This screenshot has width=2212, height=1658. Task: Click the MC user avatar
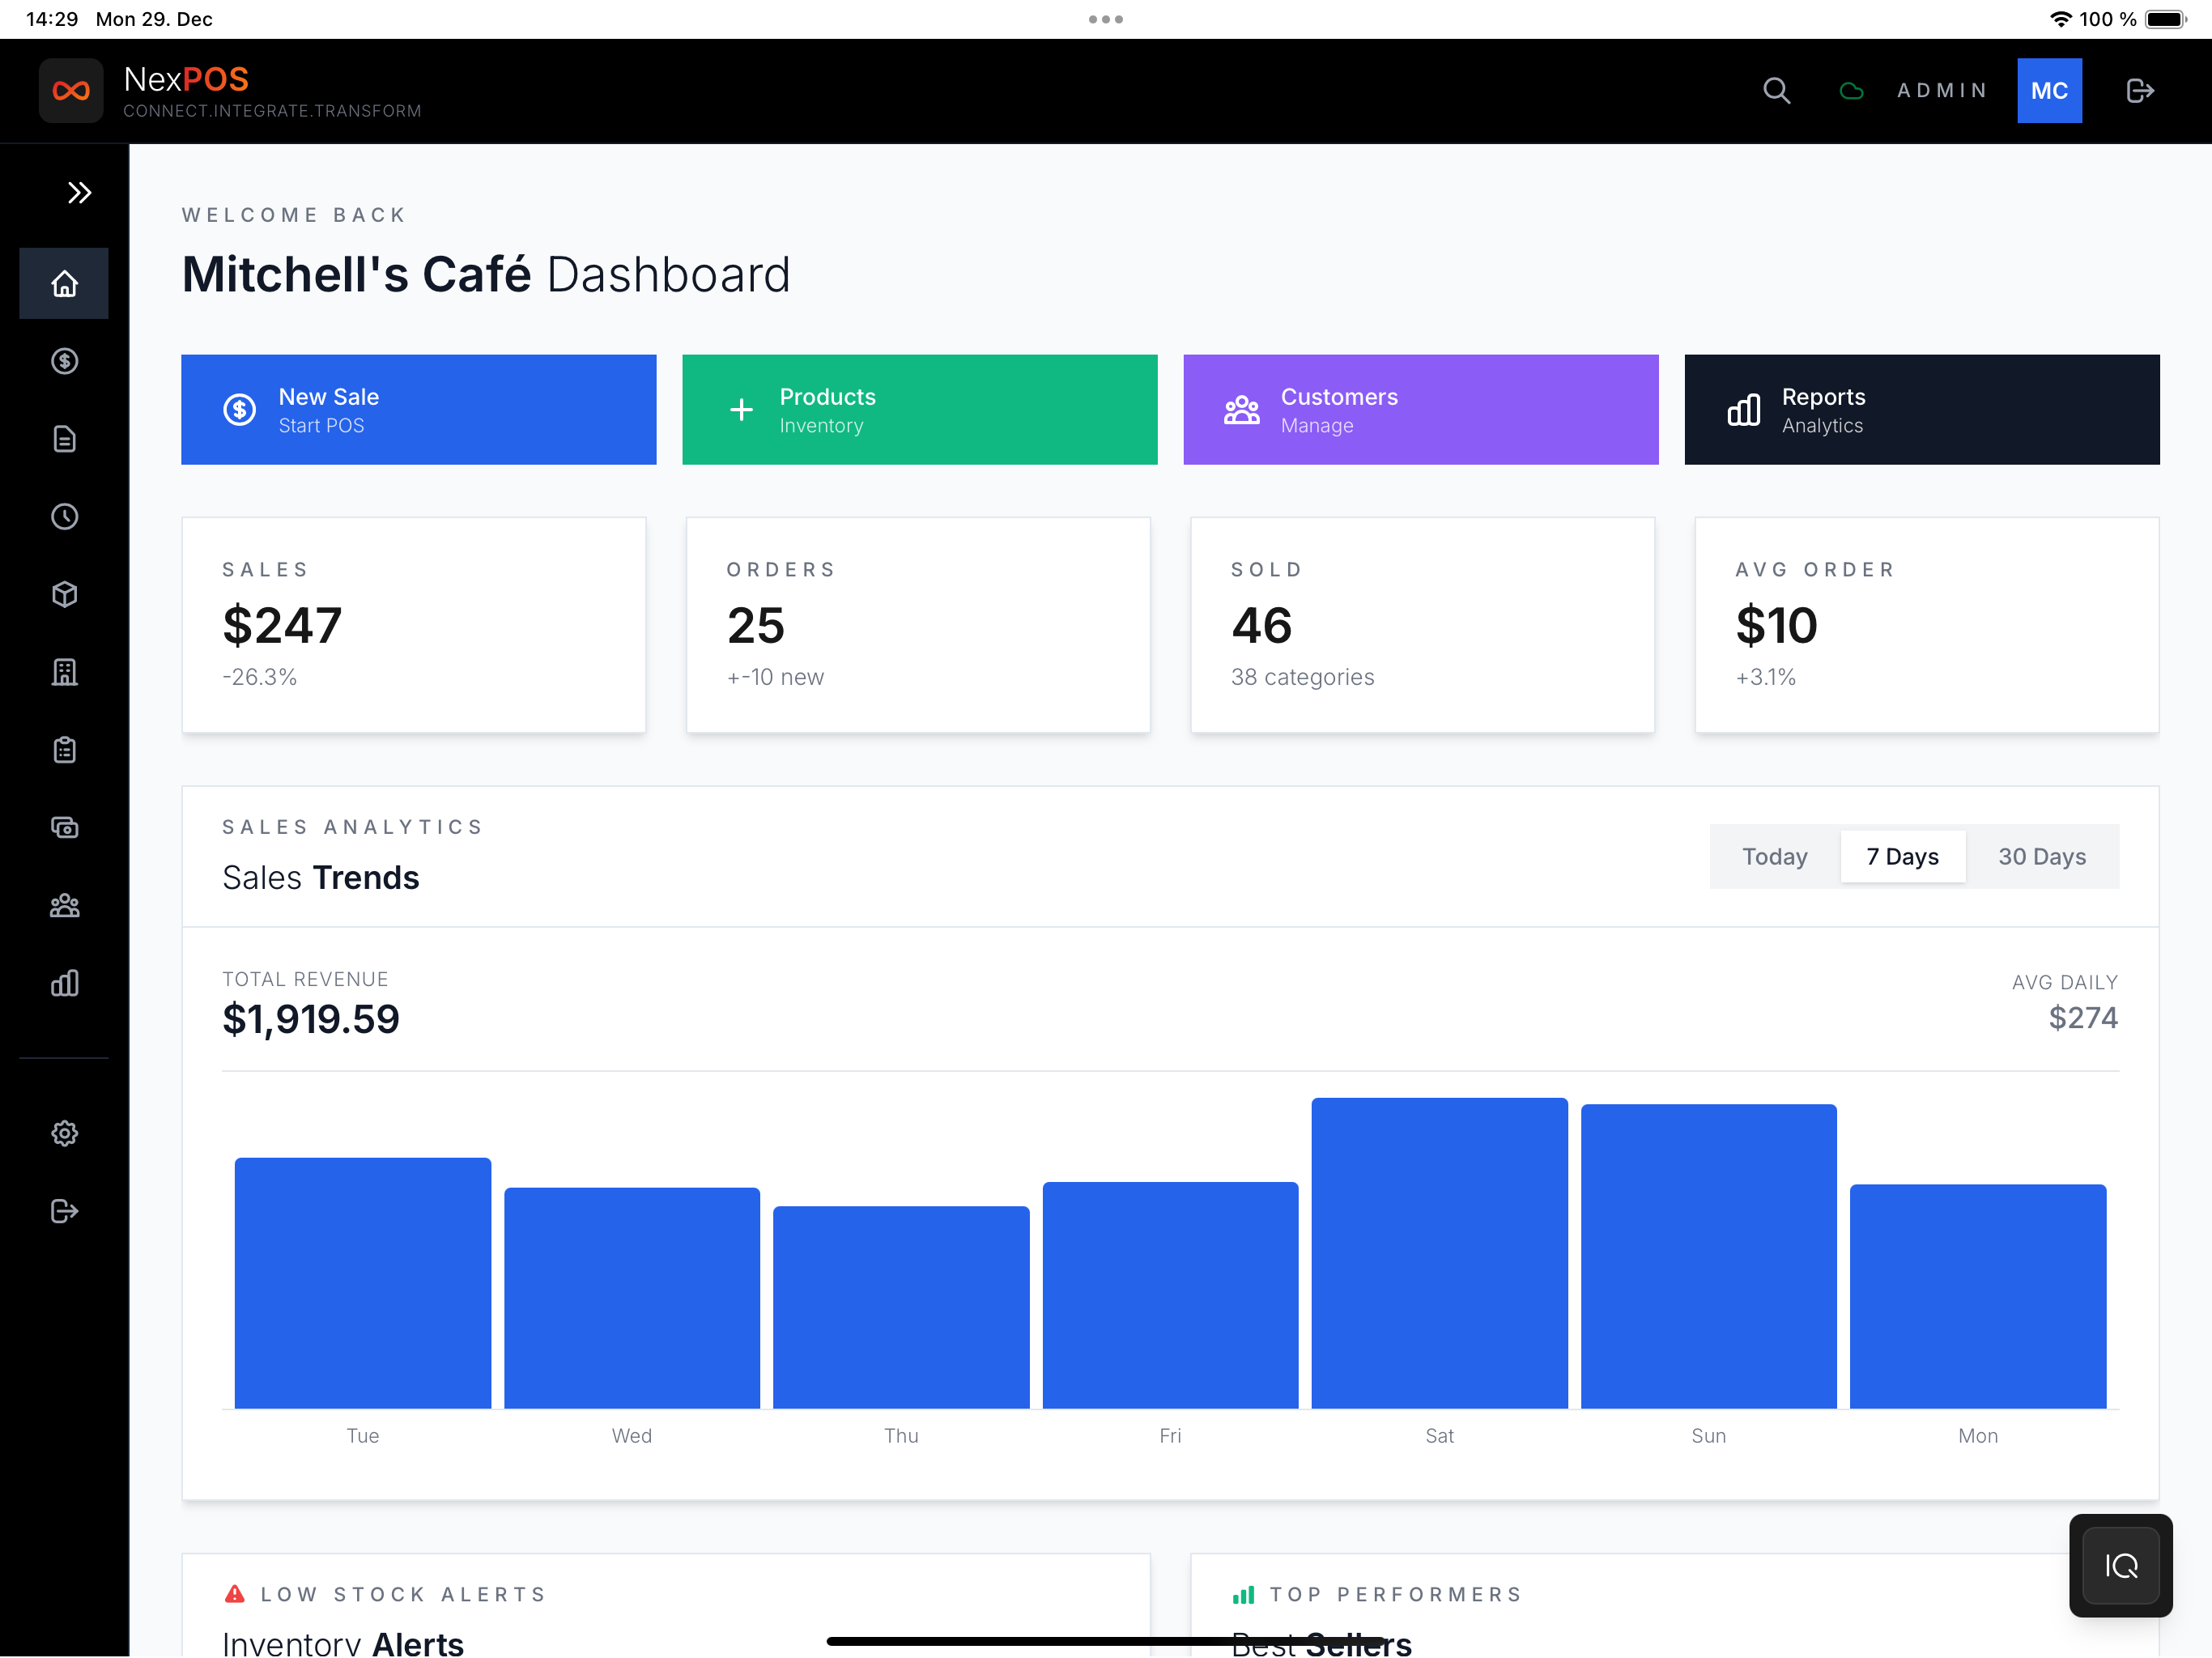pyautogui.click(x=2048, y=91)
